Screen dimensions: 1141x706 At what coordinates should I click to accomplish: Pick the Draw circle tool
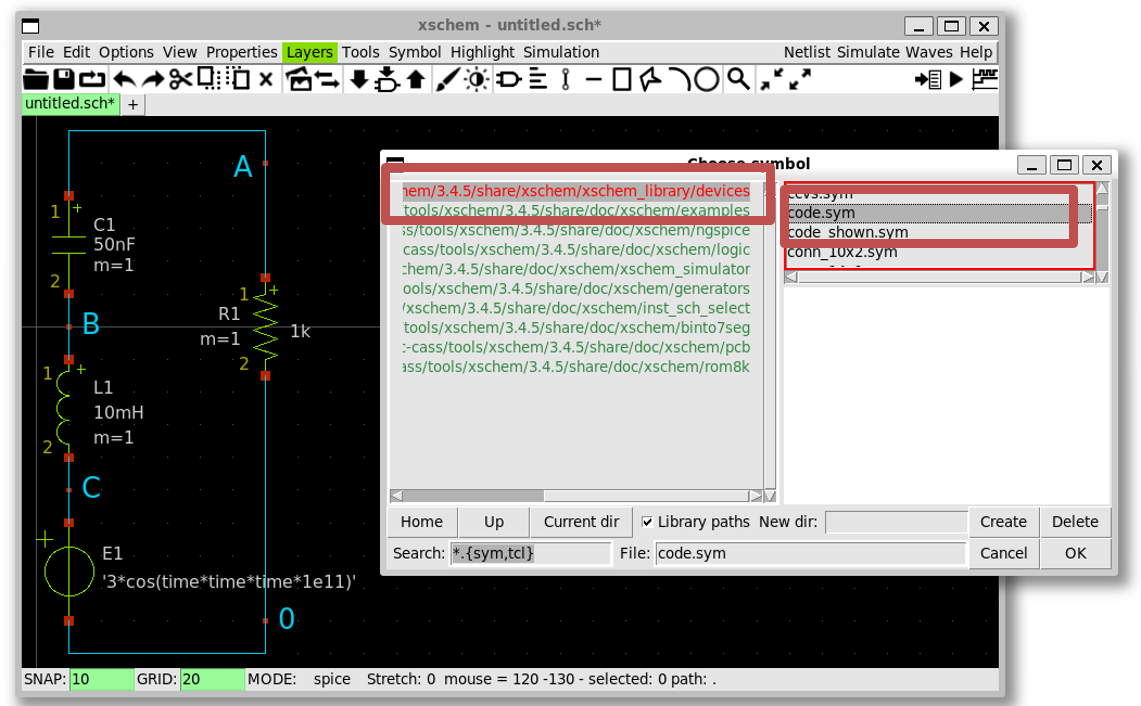[x=707, y=79]
